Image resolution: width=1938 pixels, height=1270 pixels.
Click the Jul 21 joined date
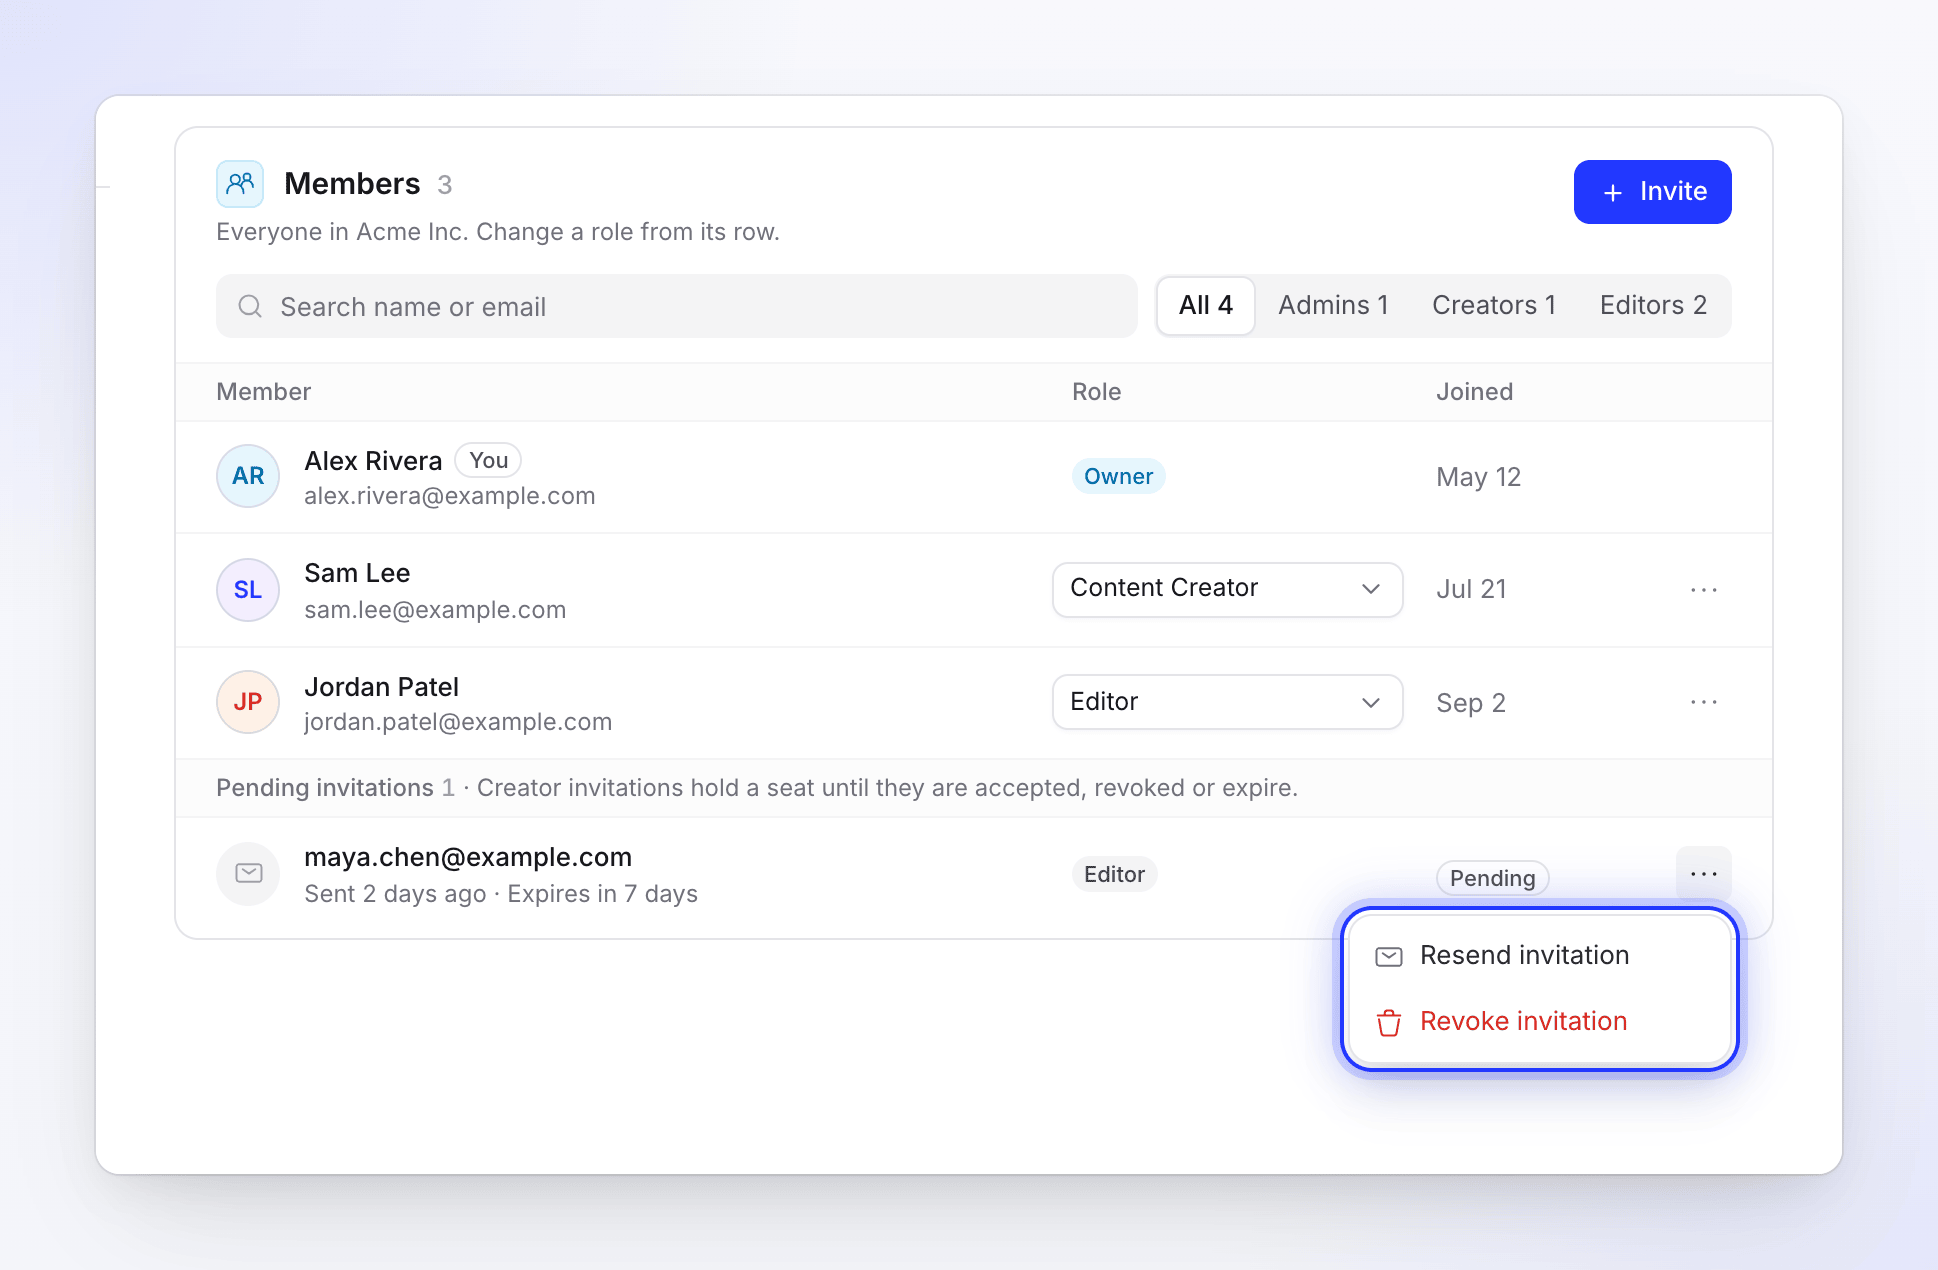1471,589
